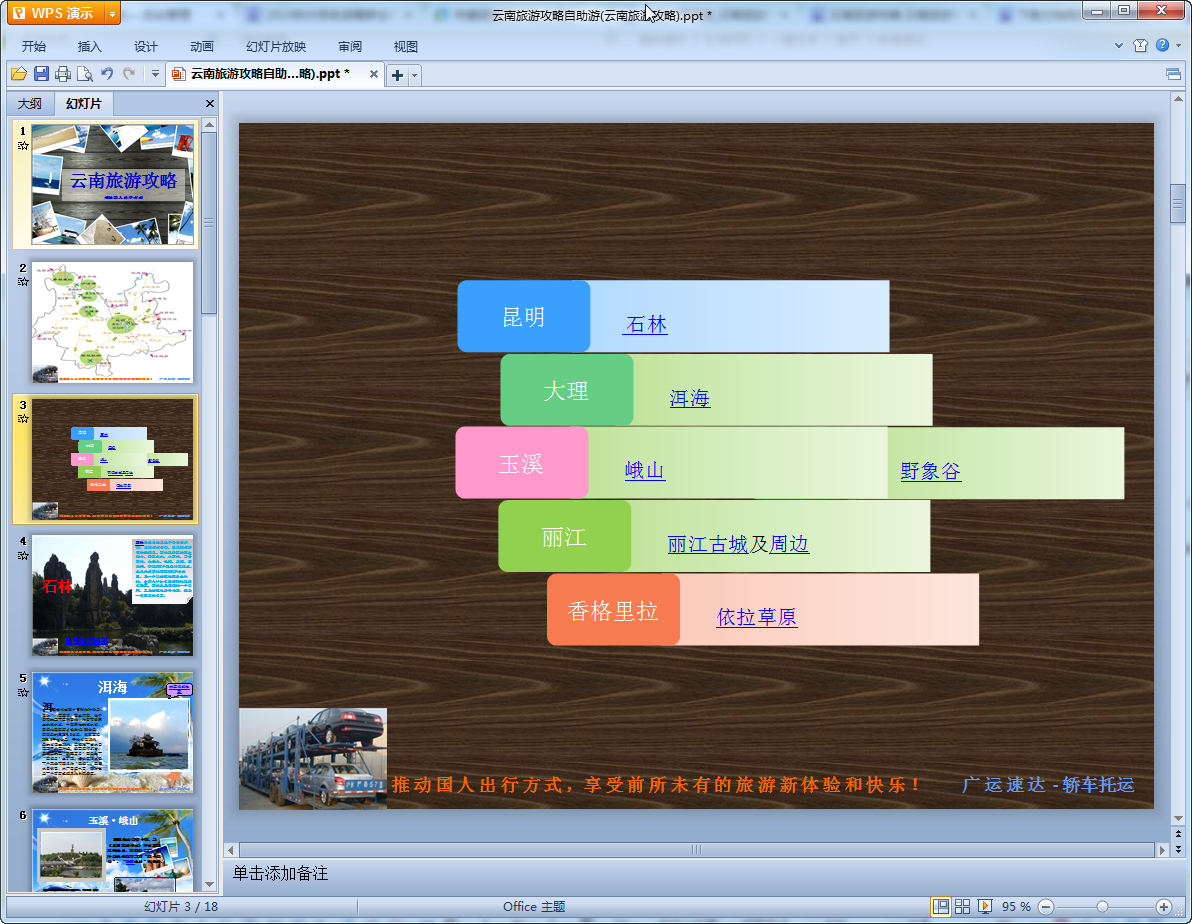Open the 动画 menu
This screenshot has height=924, width=1192.
click(x=202, y=46)
